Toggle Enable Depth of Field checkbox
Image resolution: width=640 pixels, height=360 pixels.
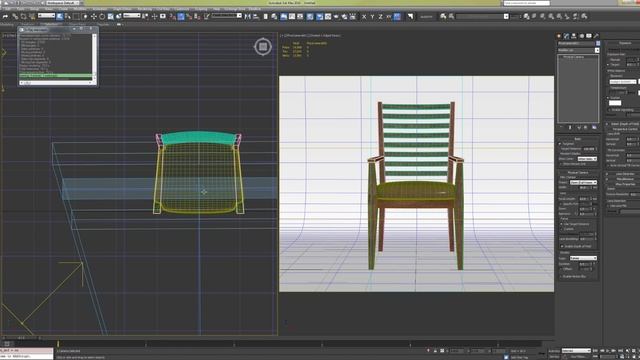pos(562,246)
